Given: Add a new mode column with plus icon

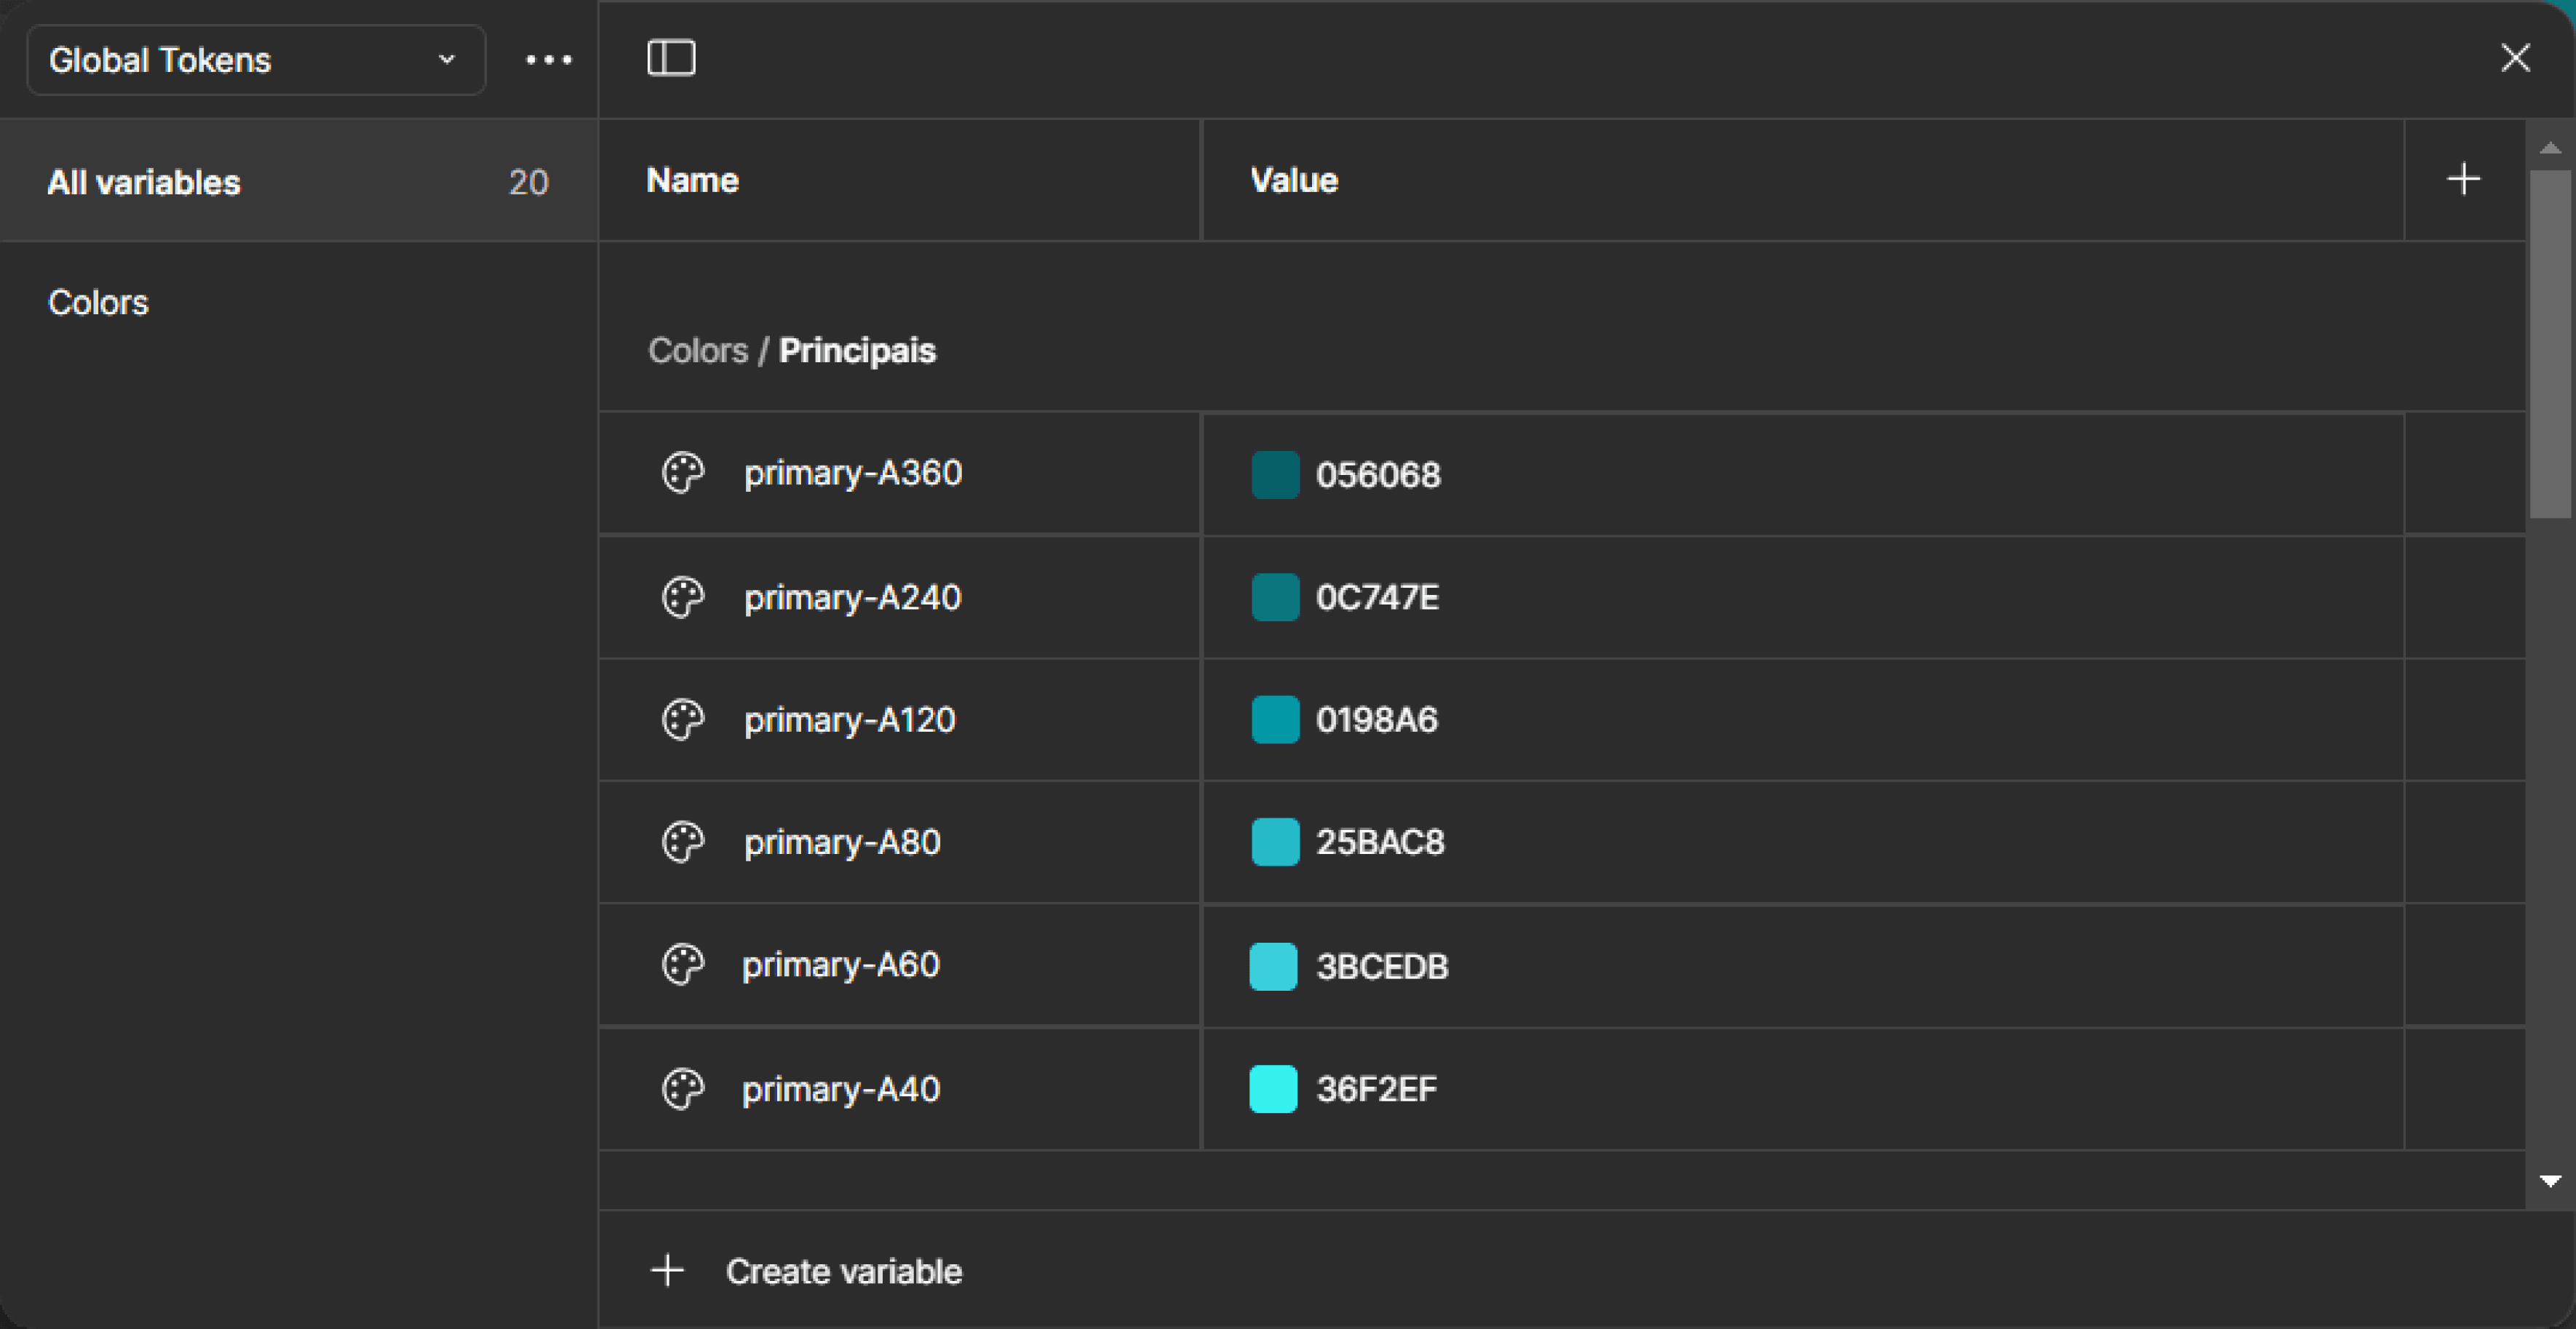Looking at the screenshot, I should coord(2463,180).
